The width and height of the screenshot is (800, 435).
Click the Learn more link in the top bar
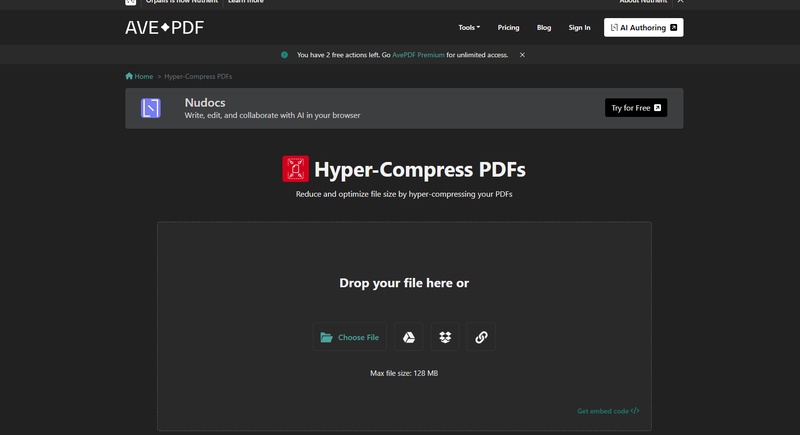click(x=246, y=2)
